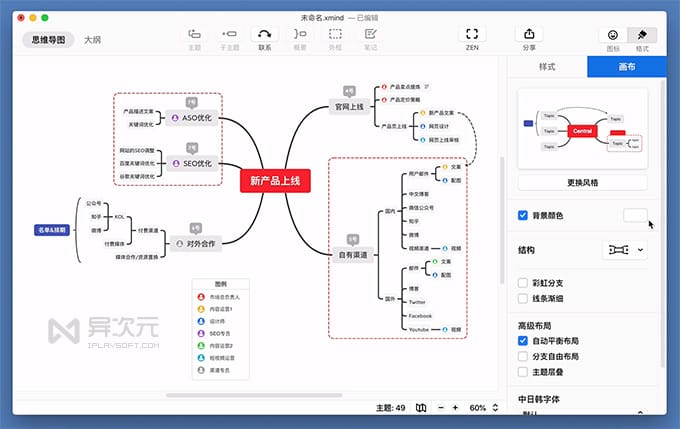The height and width of the screenshot is (429, 680).
Task: Click the zoom out minus button
Action: [x=441, y=408]
